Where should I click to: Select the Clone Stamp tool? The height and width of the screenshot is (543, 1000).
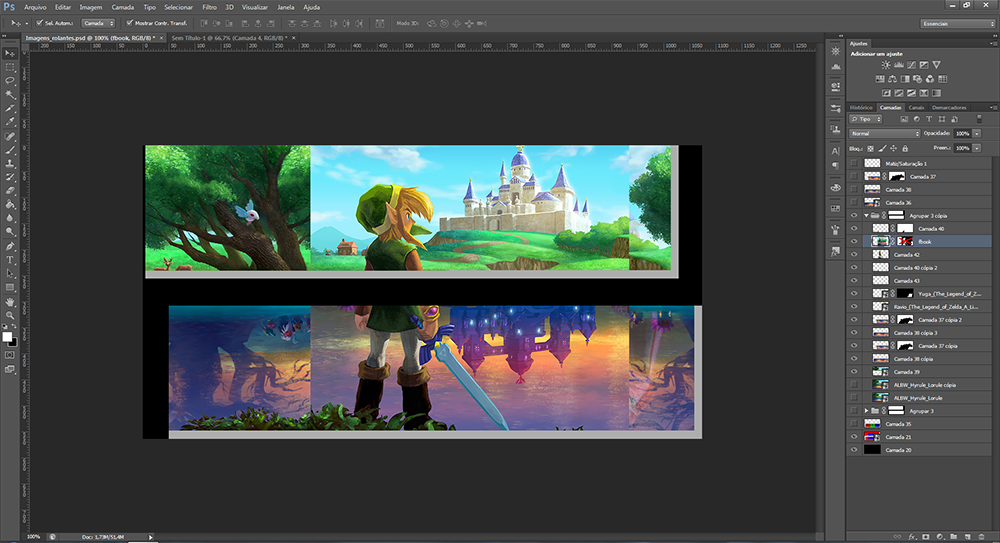[x=10, y=163]
